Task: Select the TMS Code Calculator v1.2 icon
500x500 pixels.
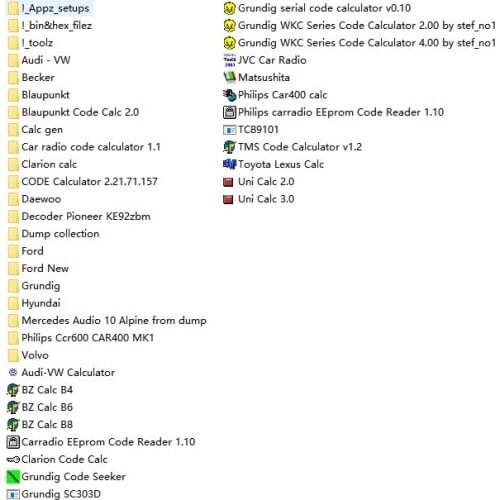Action: click(x=229, y=147)
